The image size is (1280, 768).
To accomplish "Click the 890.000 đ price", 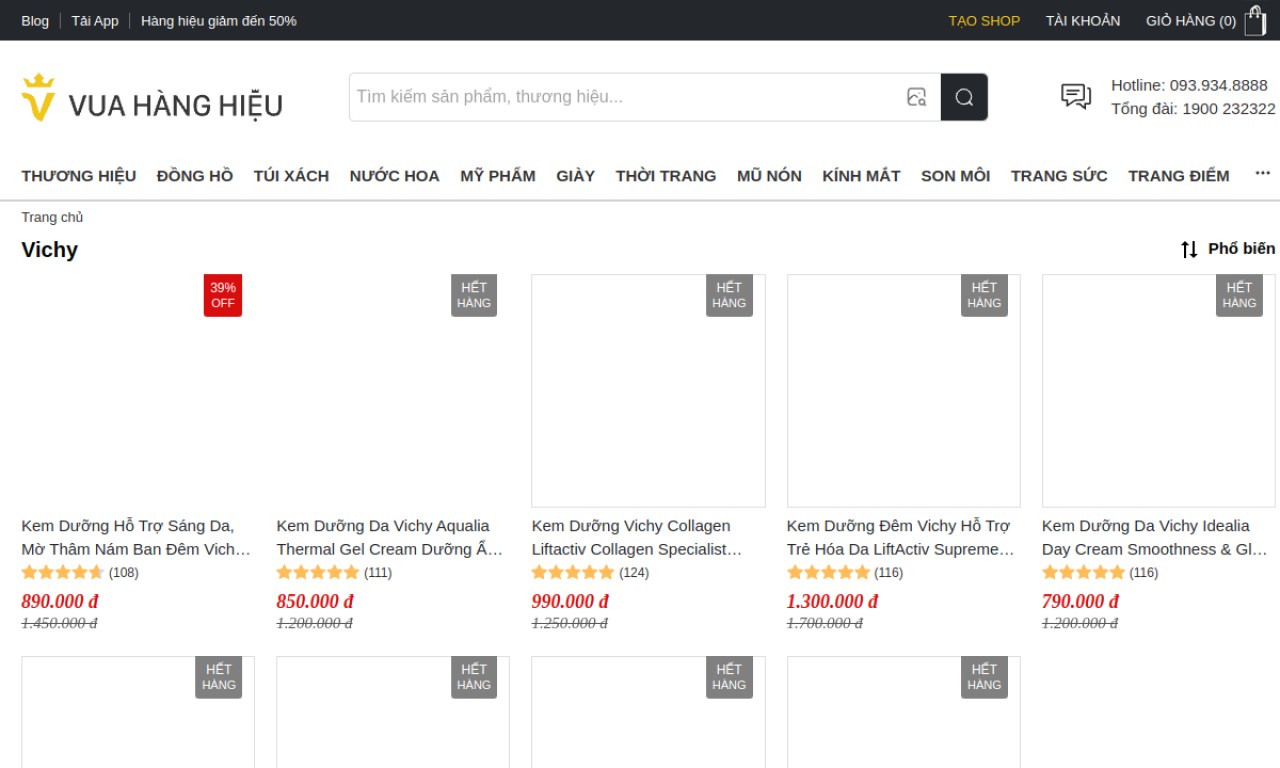I will coord(60,601).
